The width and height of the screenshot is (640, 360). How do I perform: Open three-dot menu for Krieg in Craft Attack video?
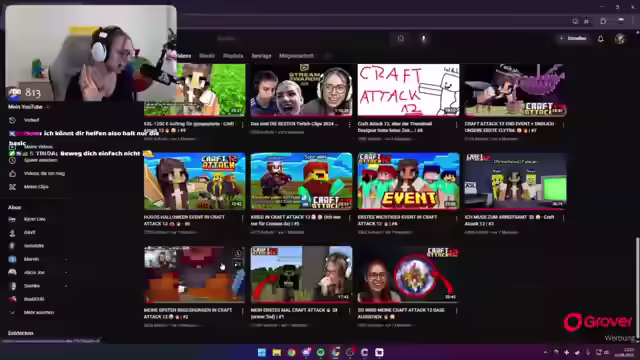[x=349, y=218]
